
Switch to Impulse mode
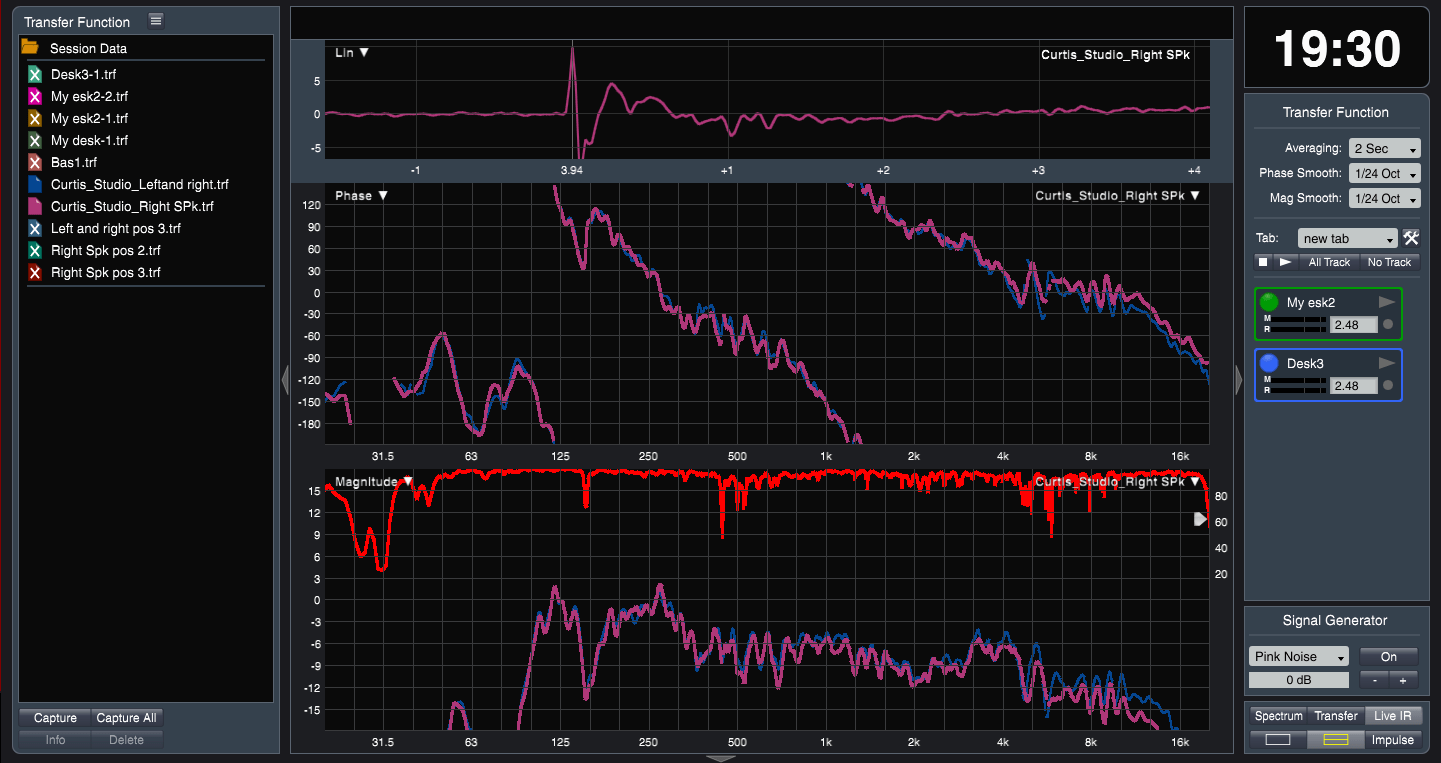[x=1392, y=740]
